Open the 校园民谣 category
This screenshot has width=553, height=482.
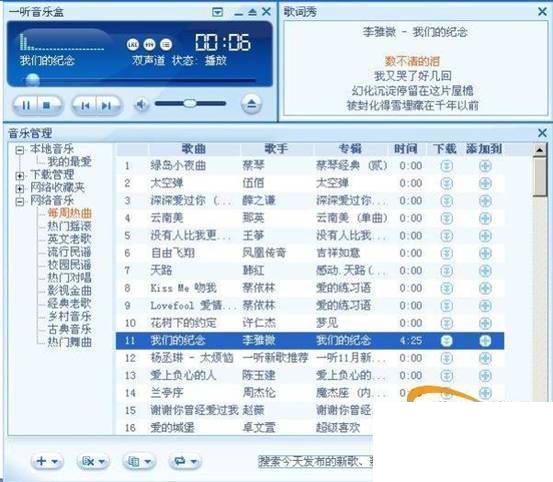69,265
